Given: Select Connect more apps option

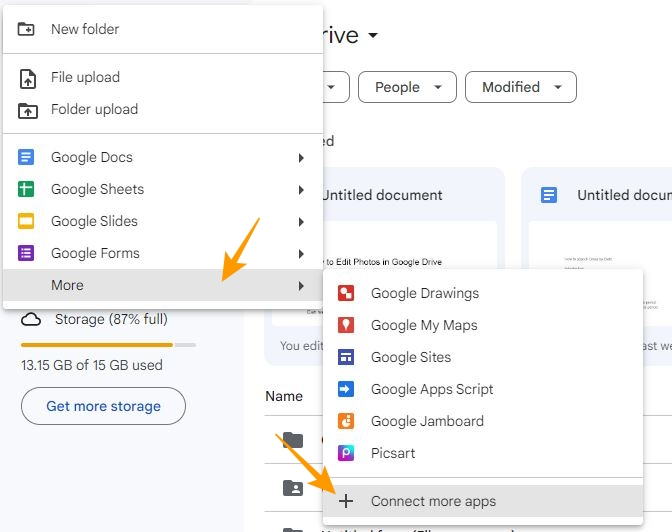Looking at the screenshot, I should click(x=483, y=501).
